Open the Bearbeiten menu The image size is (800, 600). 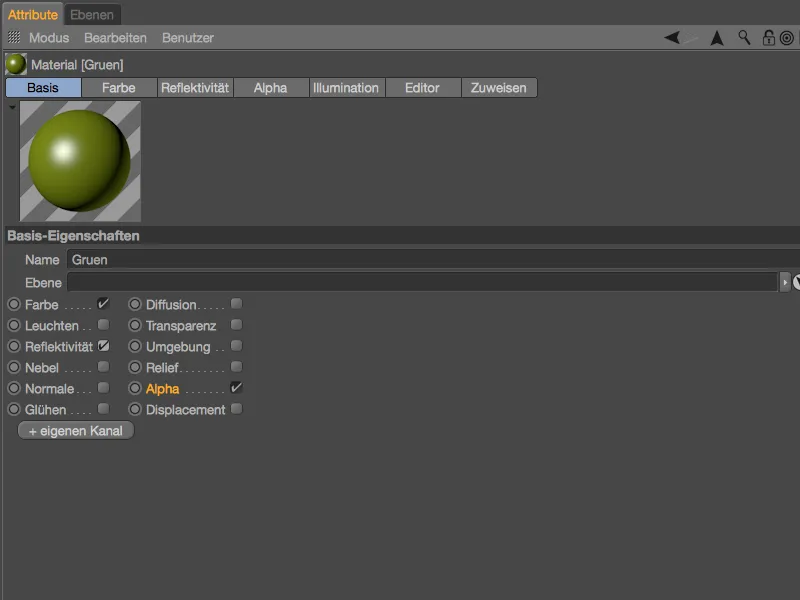point(115,38)
